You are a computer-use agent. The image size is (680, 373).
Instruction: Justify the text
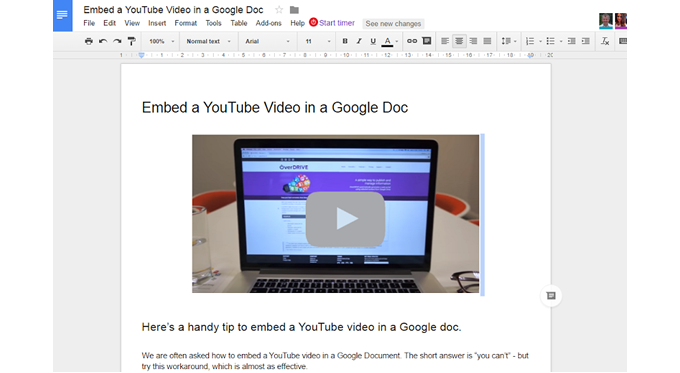(487, 41)
